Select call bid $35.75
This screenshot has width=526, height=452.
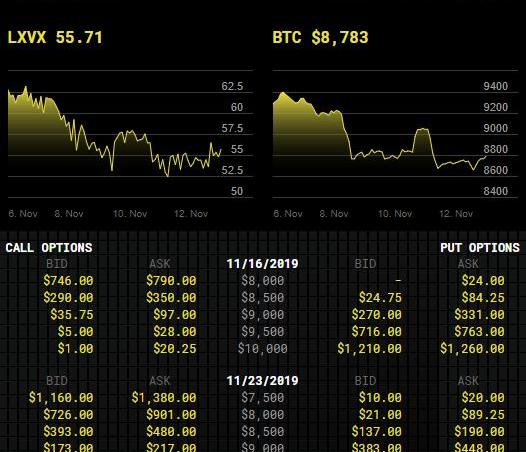[x=72, y=315]
